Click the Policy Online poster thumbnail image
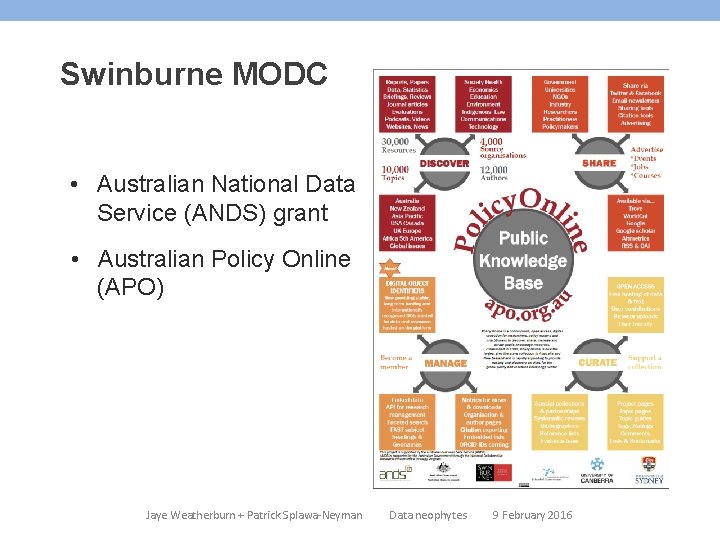 pyautogui.click(x=521, y=279)
